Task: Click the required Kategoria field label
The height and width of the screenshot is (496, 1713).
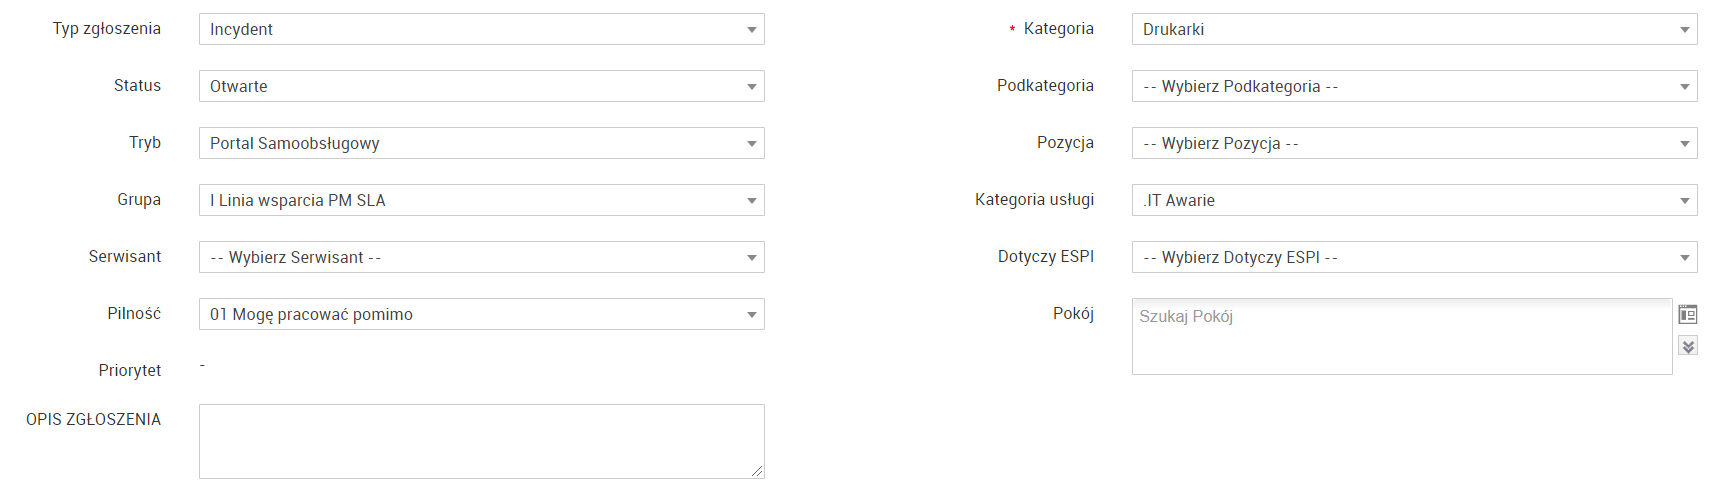Action: [x=1058, y=29]
